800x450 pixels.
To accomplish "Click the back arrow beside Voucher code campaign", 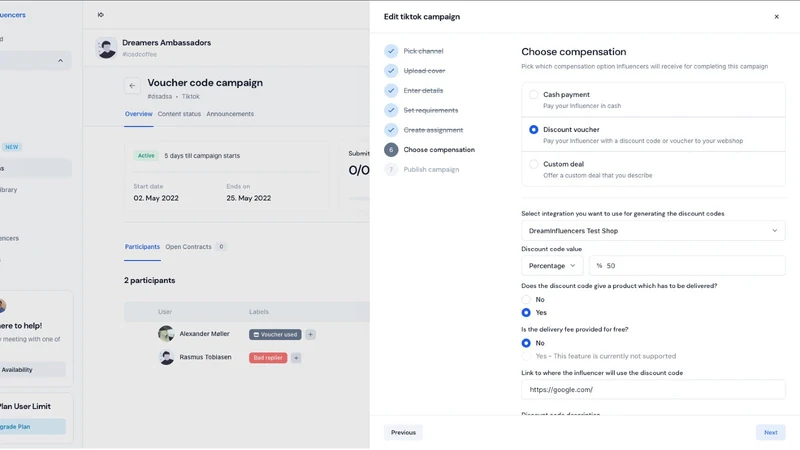I will (x=132, y=86).
